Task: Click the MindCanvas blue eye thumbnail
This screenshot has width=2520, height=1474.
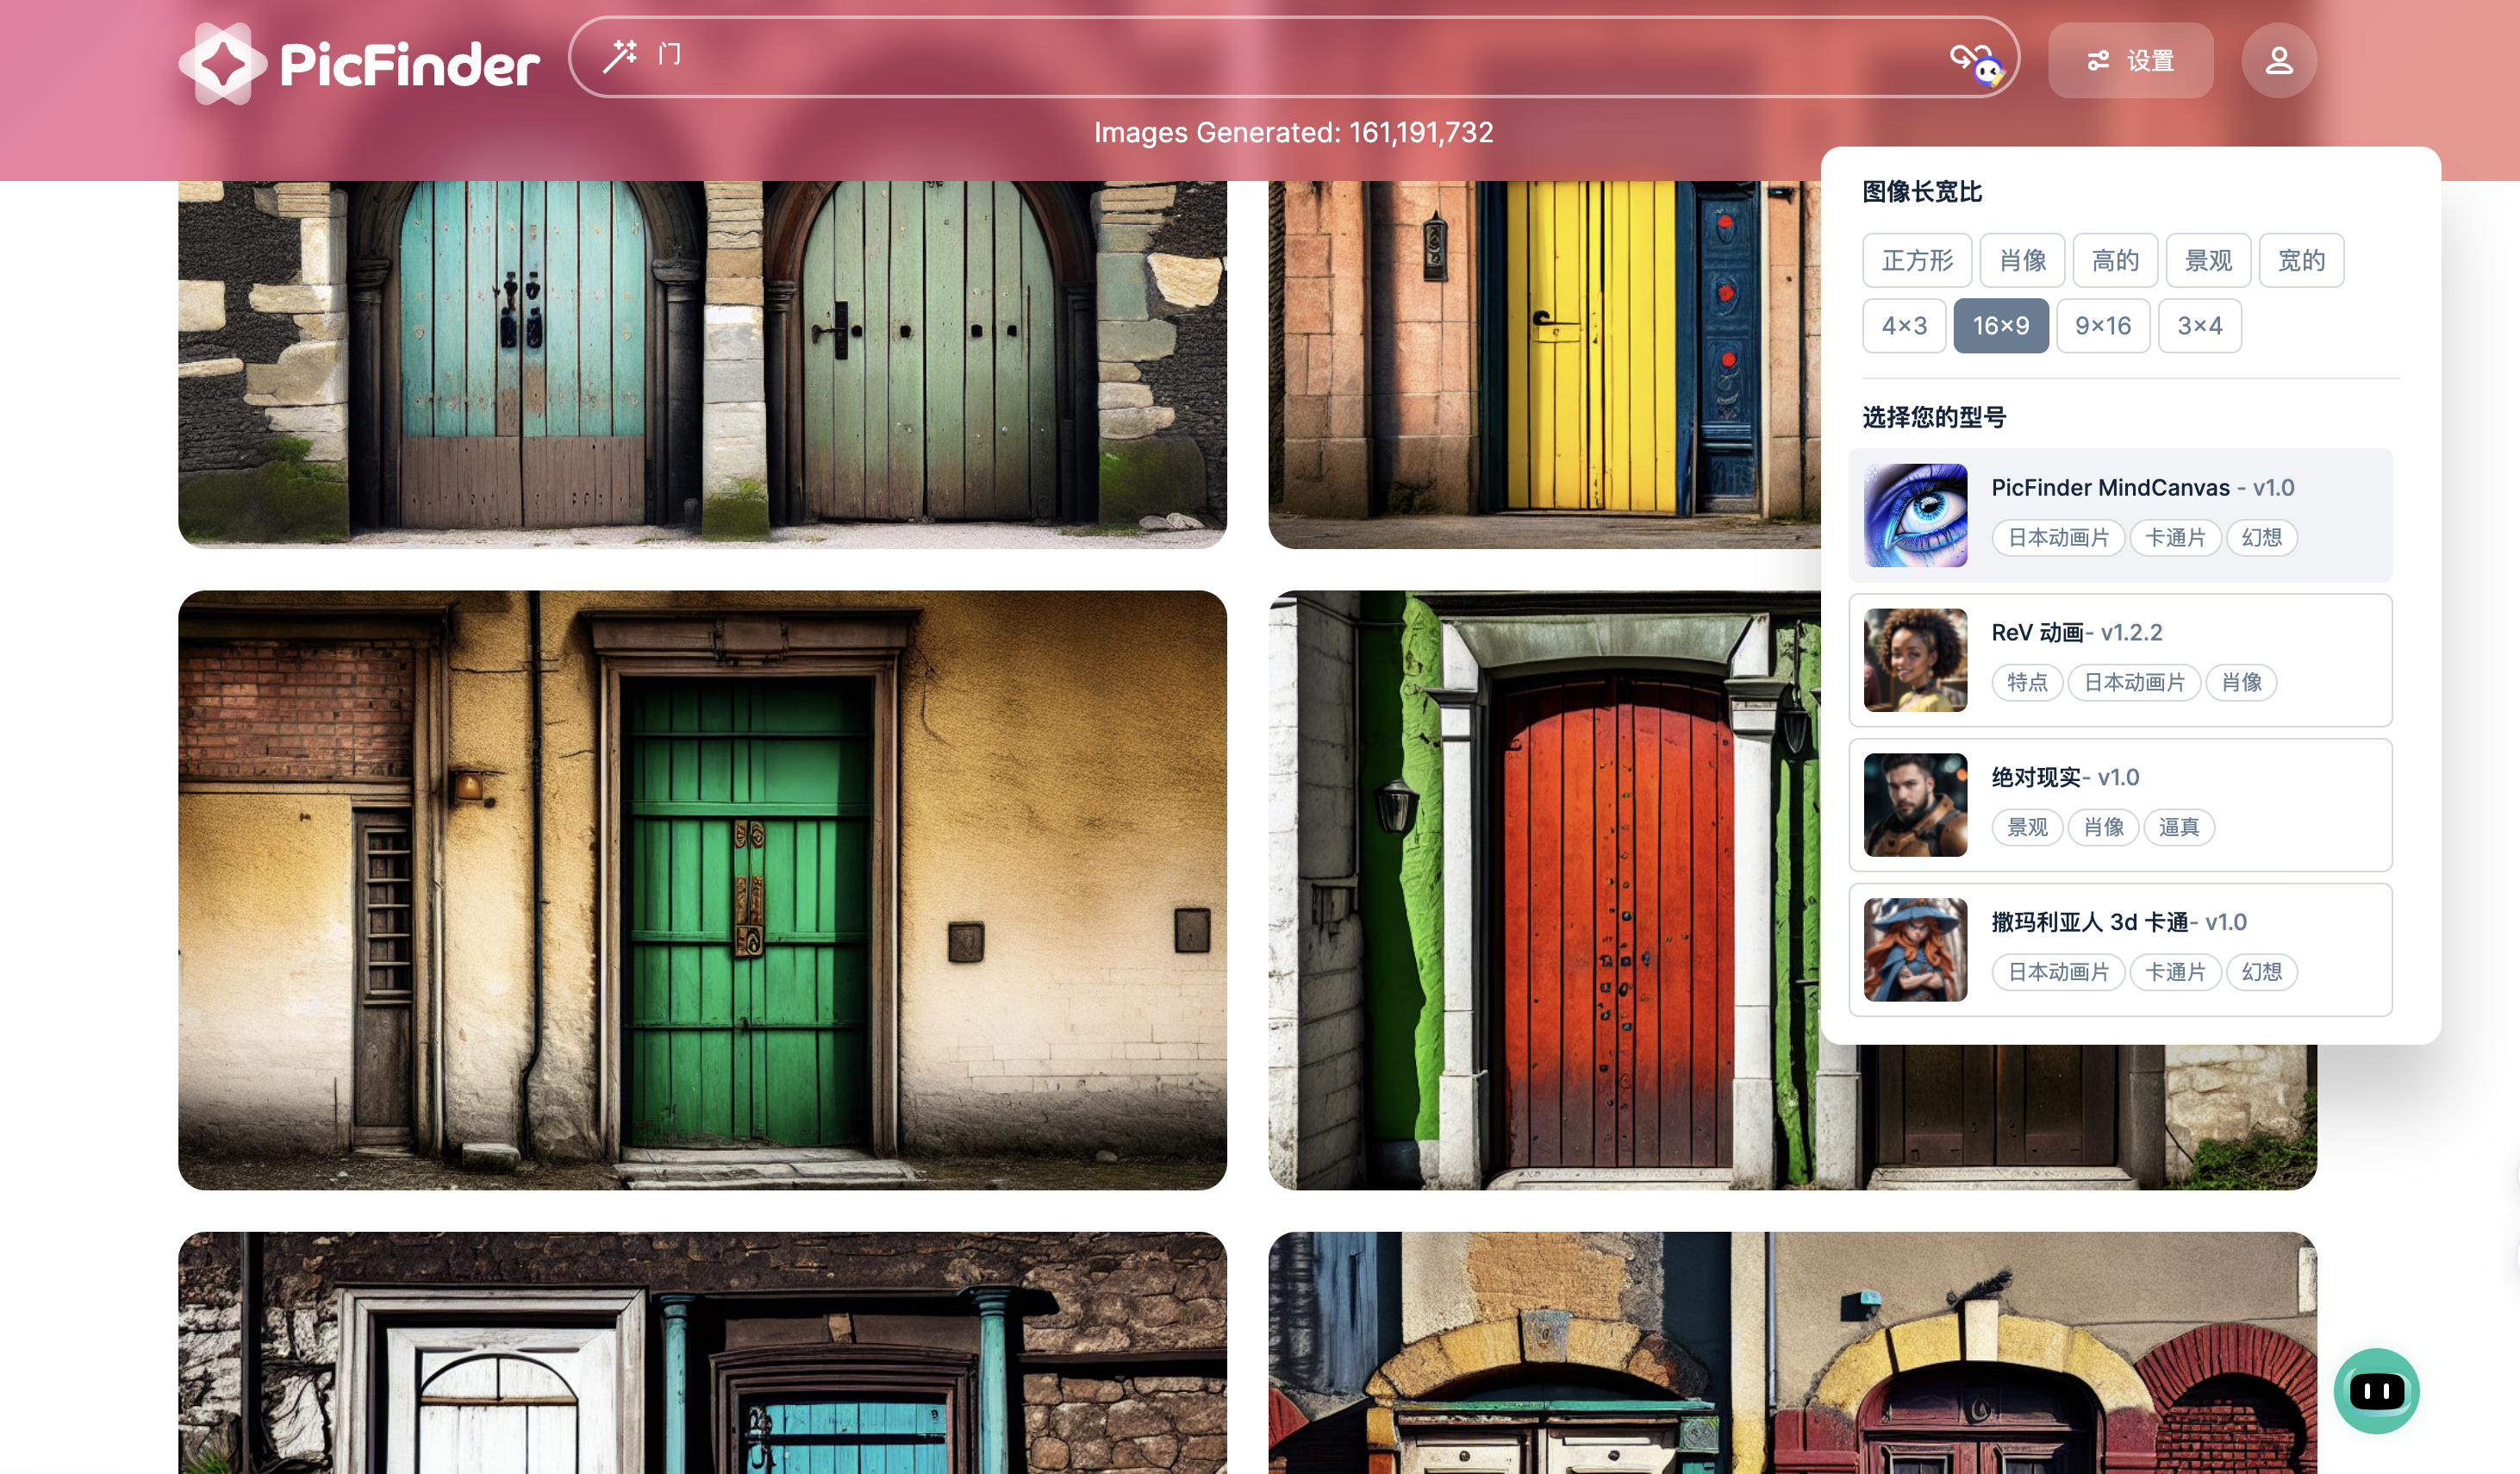Action: coord(1915,515)
